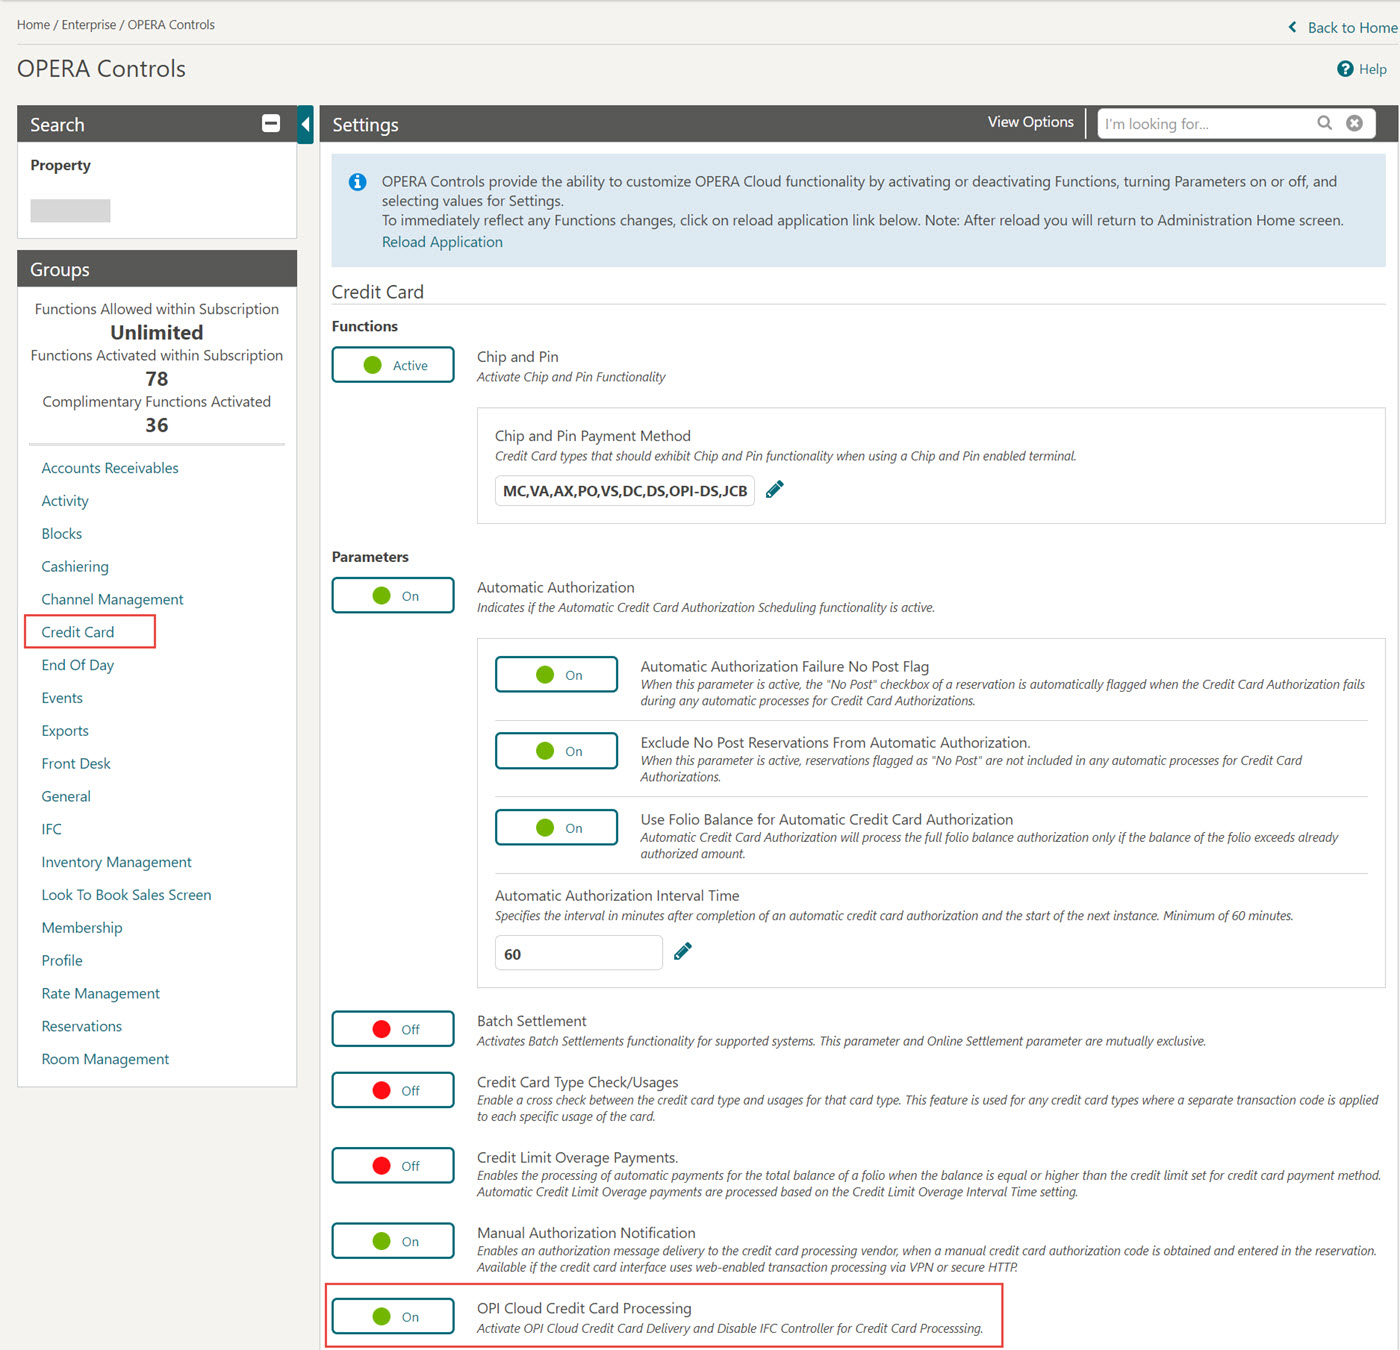Clear the search field using the x icon
1400x1350 pixels.
coord(1355,123)
